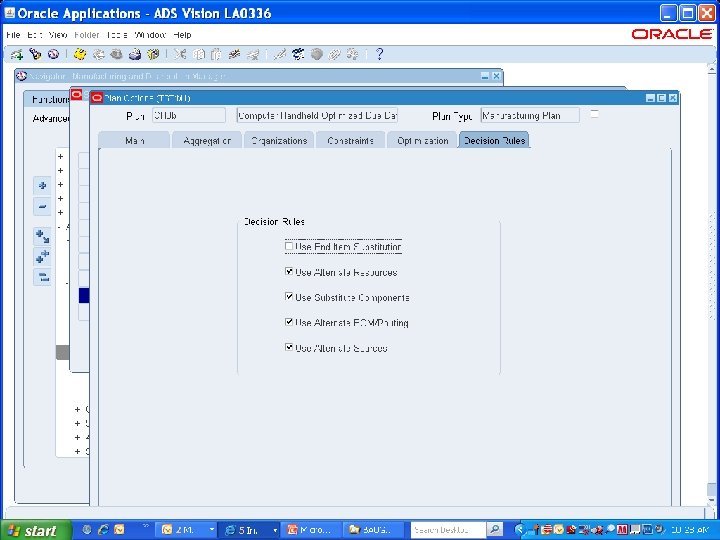This screenshot has height=540, width=720.
Task: Switch to the Main tab
Action: pyautogui.click(x=134, y=141)
